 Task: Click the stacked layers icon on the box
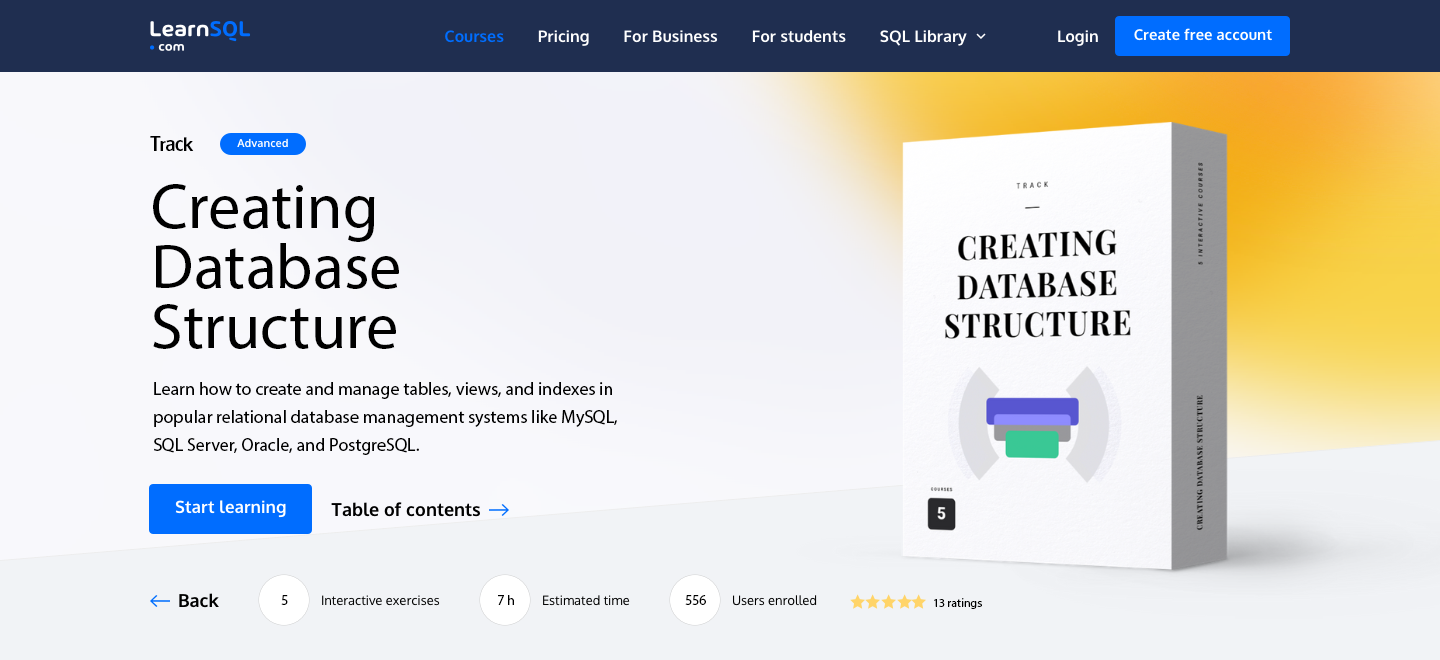coord(1032,427)
